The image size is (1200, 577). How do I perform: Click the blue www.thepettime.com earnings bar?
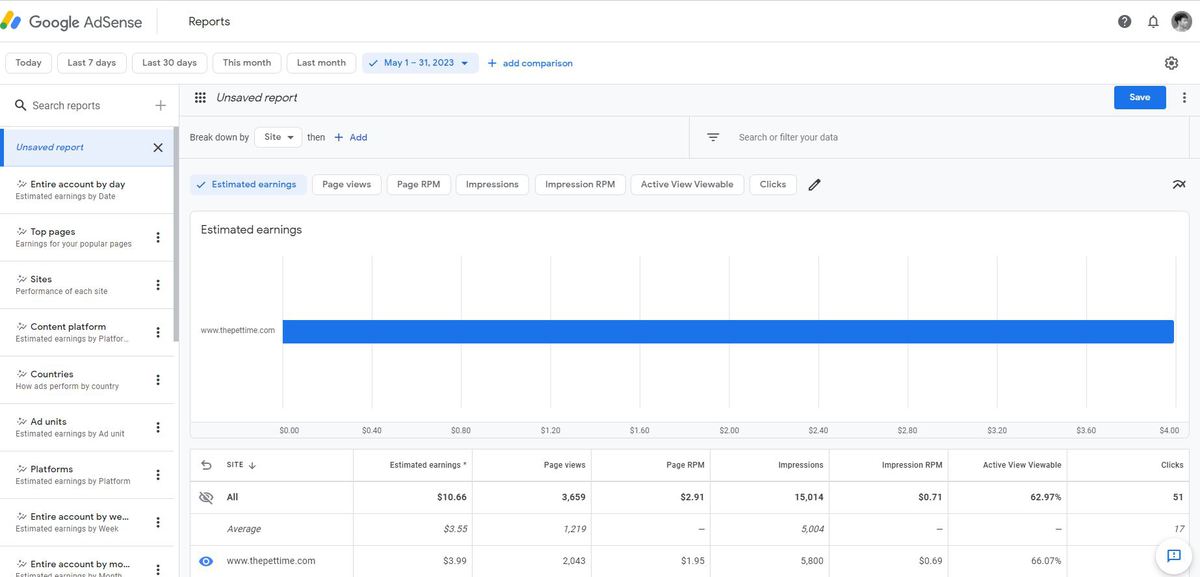[728, 331]
